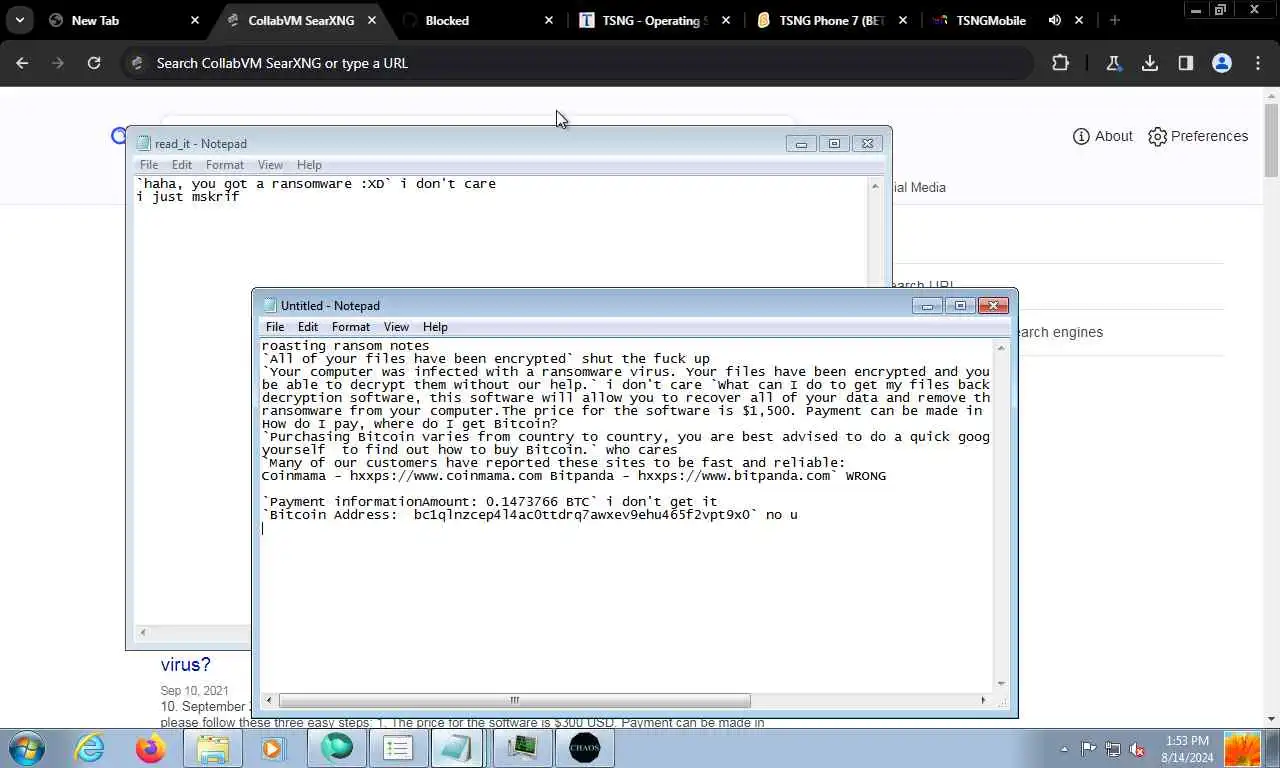Toggle the browser side panel
Screen dimensions: 1280x768
[x=1186, y=63]
